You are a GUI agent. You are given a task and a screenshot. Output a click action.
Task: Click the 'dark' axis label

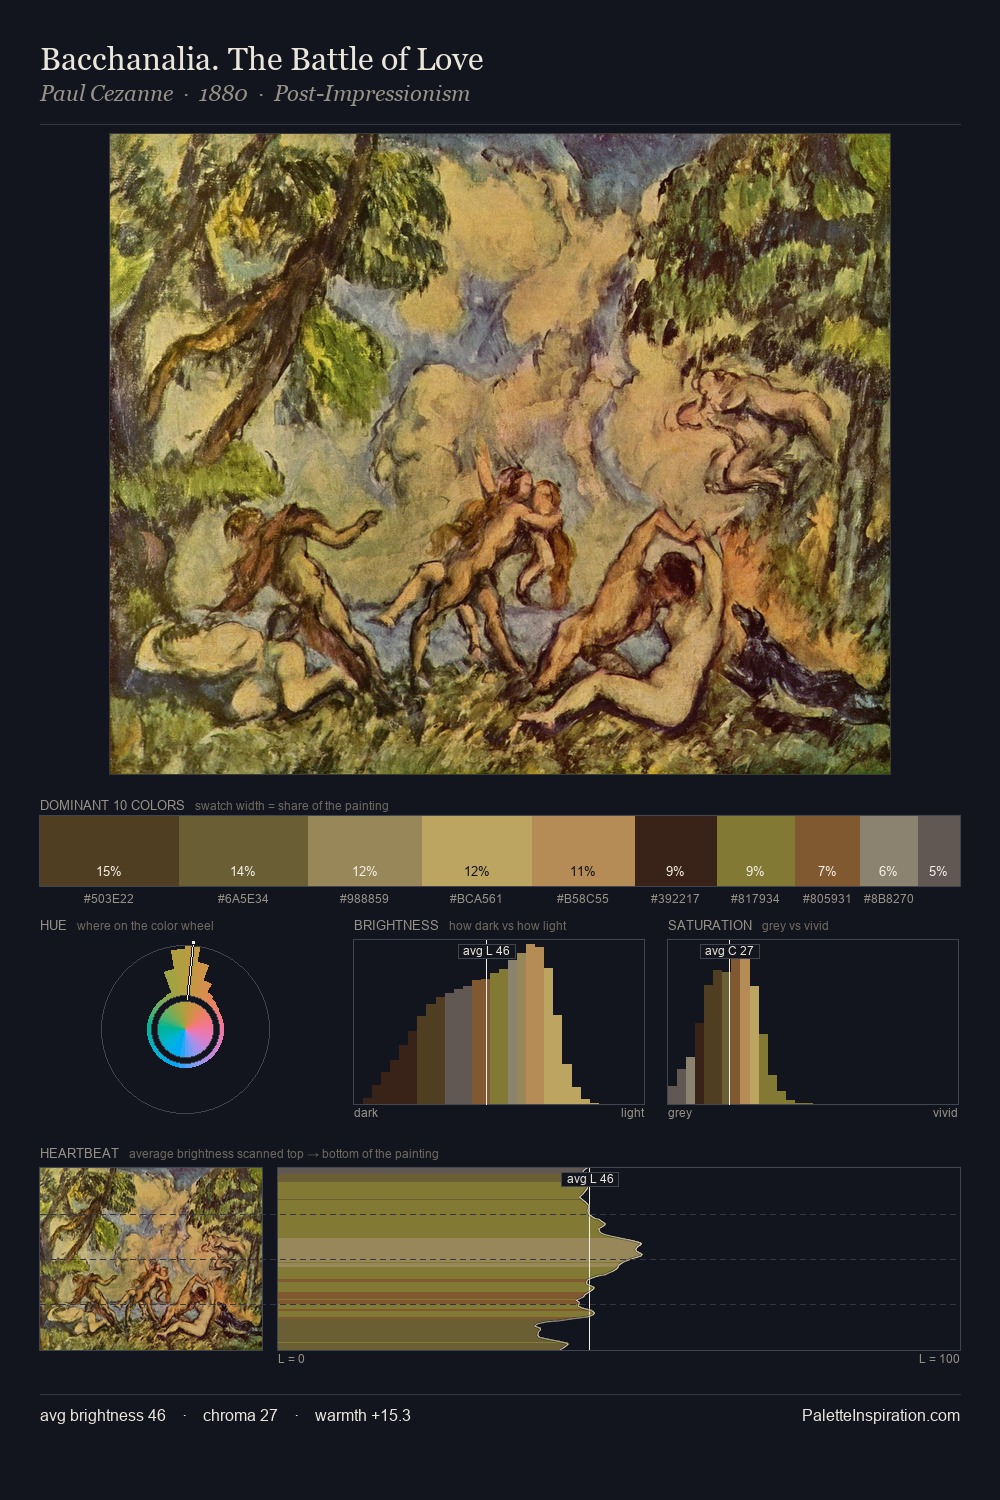coord(366,1113)
